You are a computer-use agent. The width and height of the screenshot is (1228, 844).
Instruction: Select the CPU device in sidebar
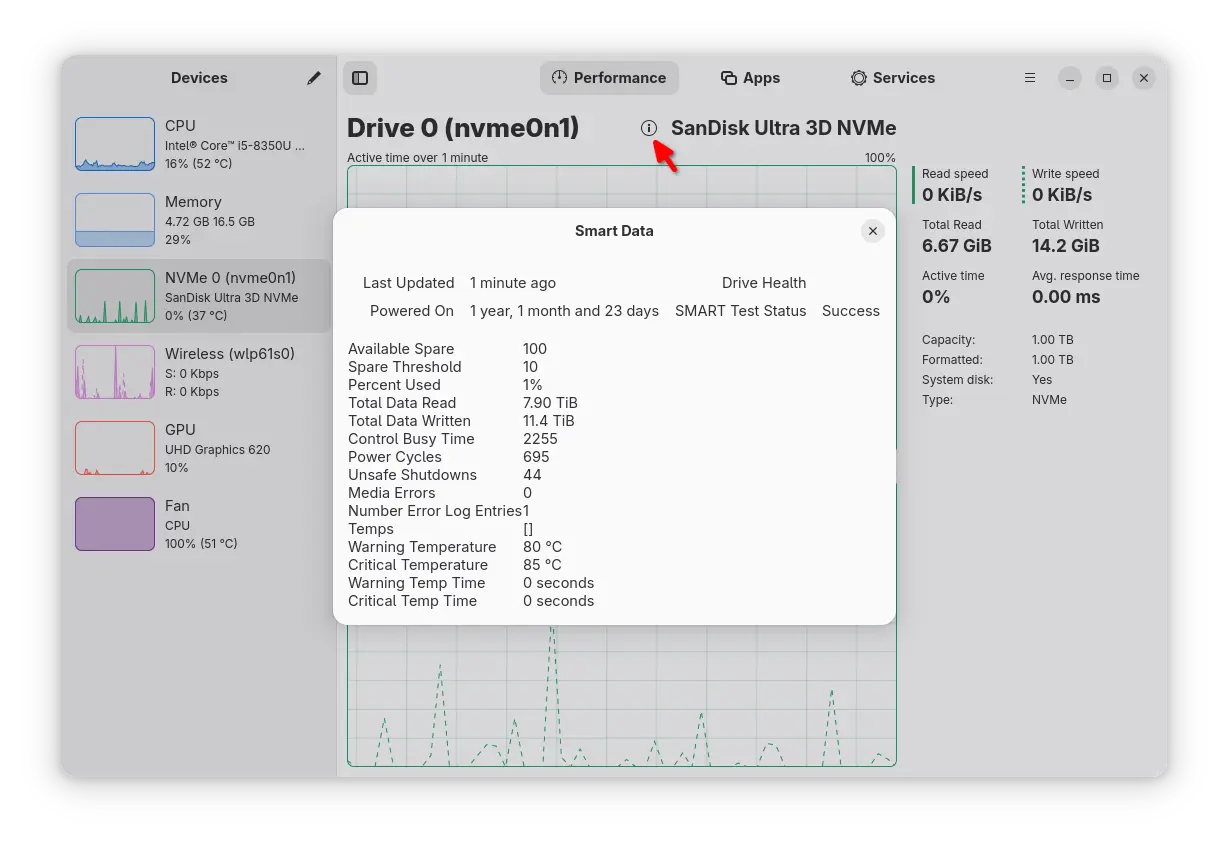tap(199, 144)
